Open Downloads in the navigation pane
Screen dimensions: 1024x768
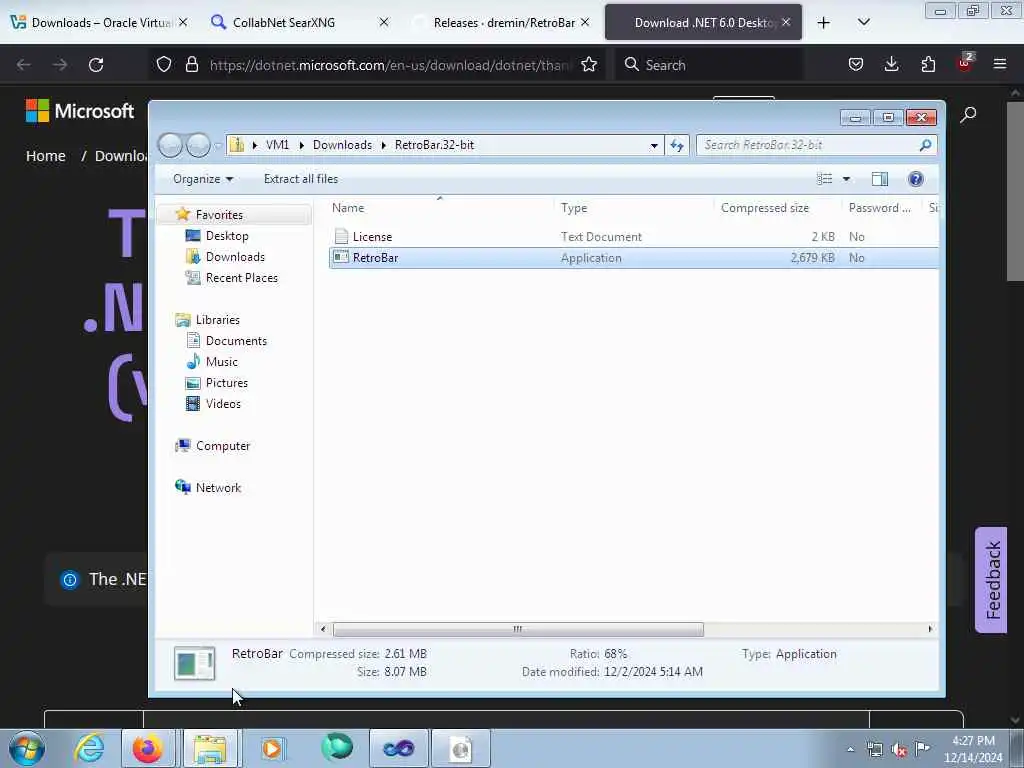235,257
